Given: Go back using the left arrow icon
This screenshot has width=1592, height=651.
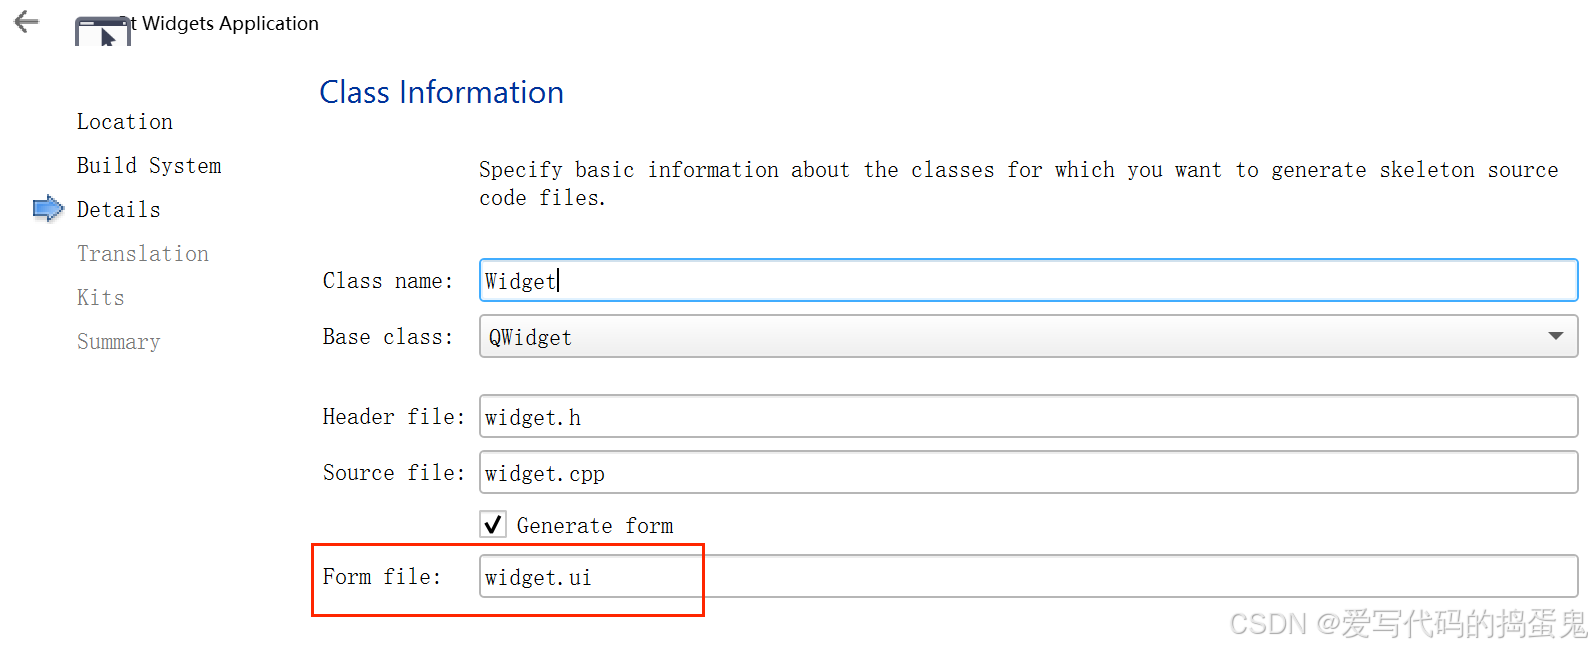Looking at the screenshot, I should [x=26, y=21].
